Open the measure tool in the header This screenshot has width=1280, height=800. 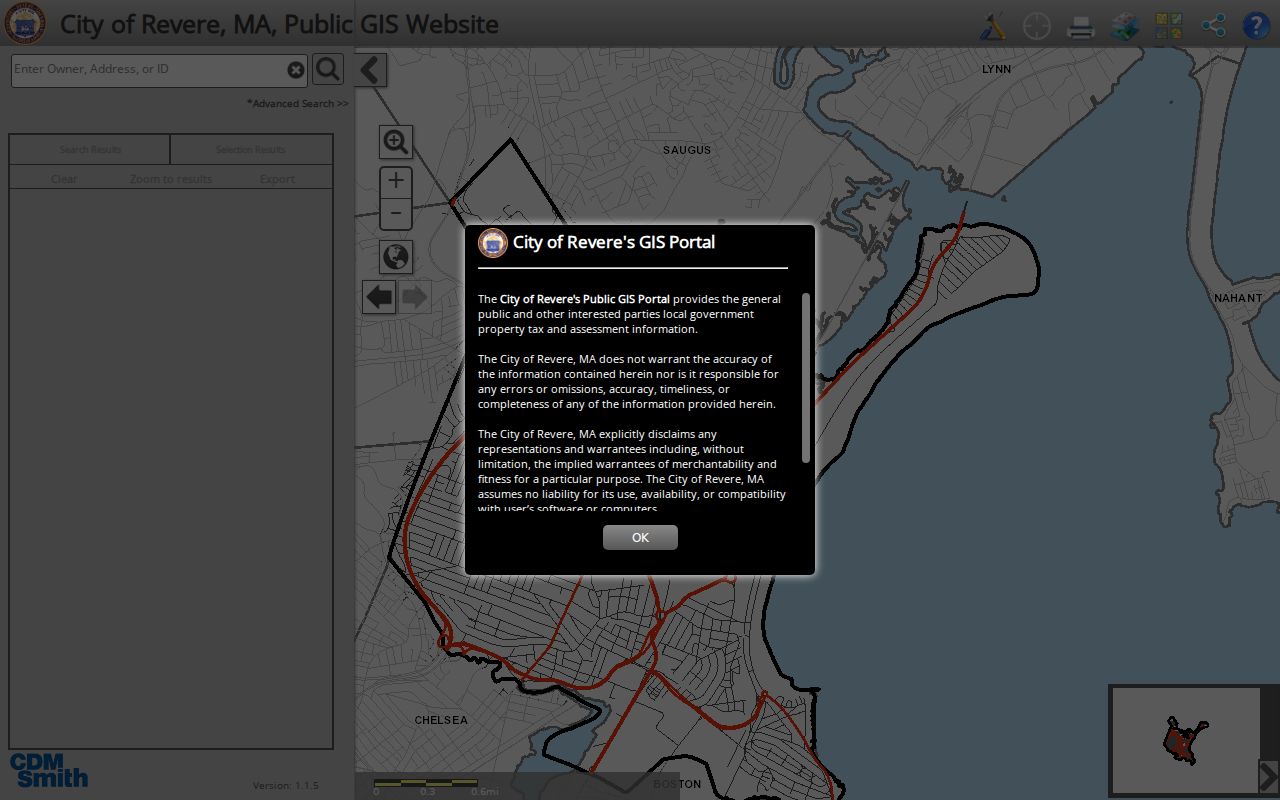click(x=993, y=25)
